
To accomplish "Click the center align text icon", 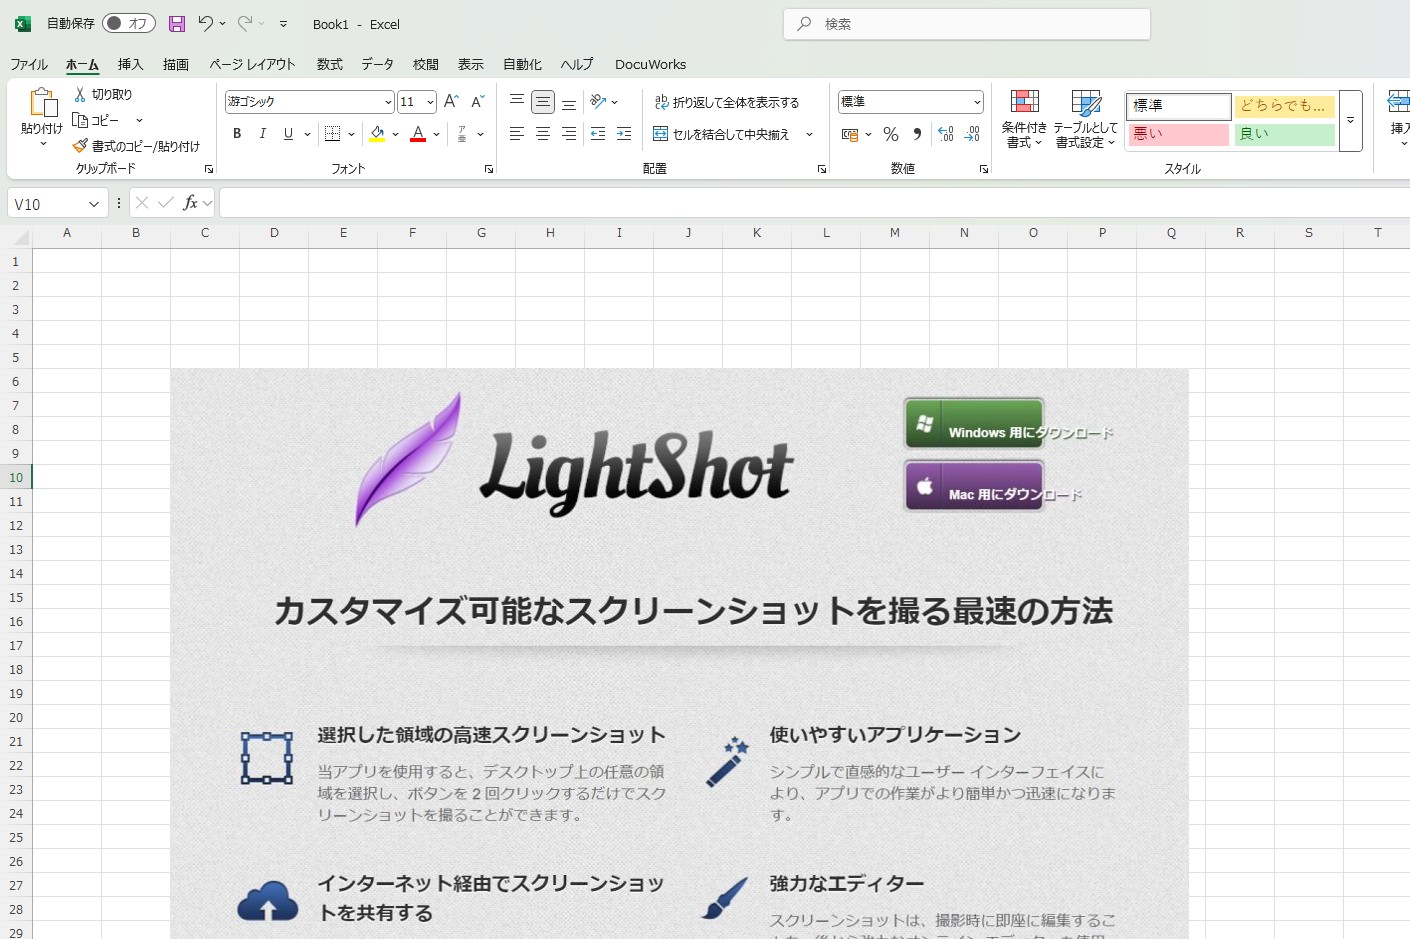I will coord(543,134).
